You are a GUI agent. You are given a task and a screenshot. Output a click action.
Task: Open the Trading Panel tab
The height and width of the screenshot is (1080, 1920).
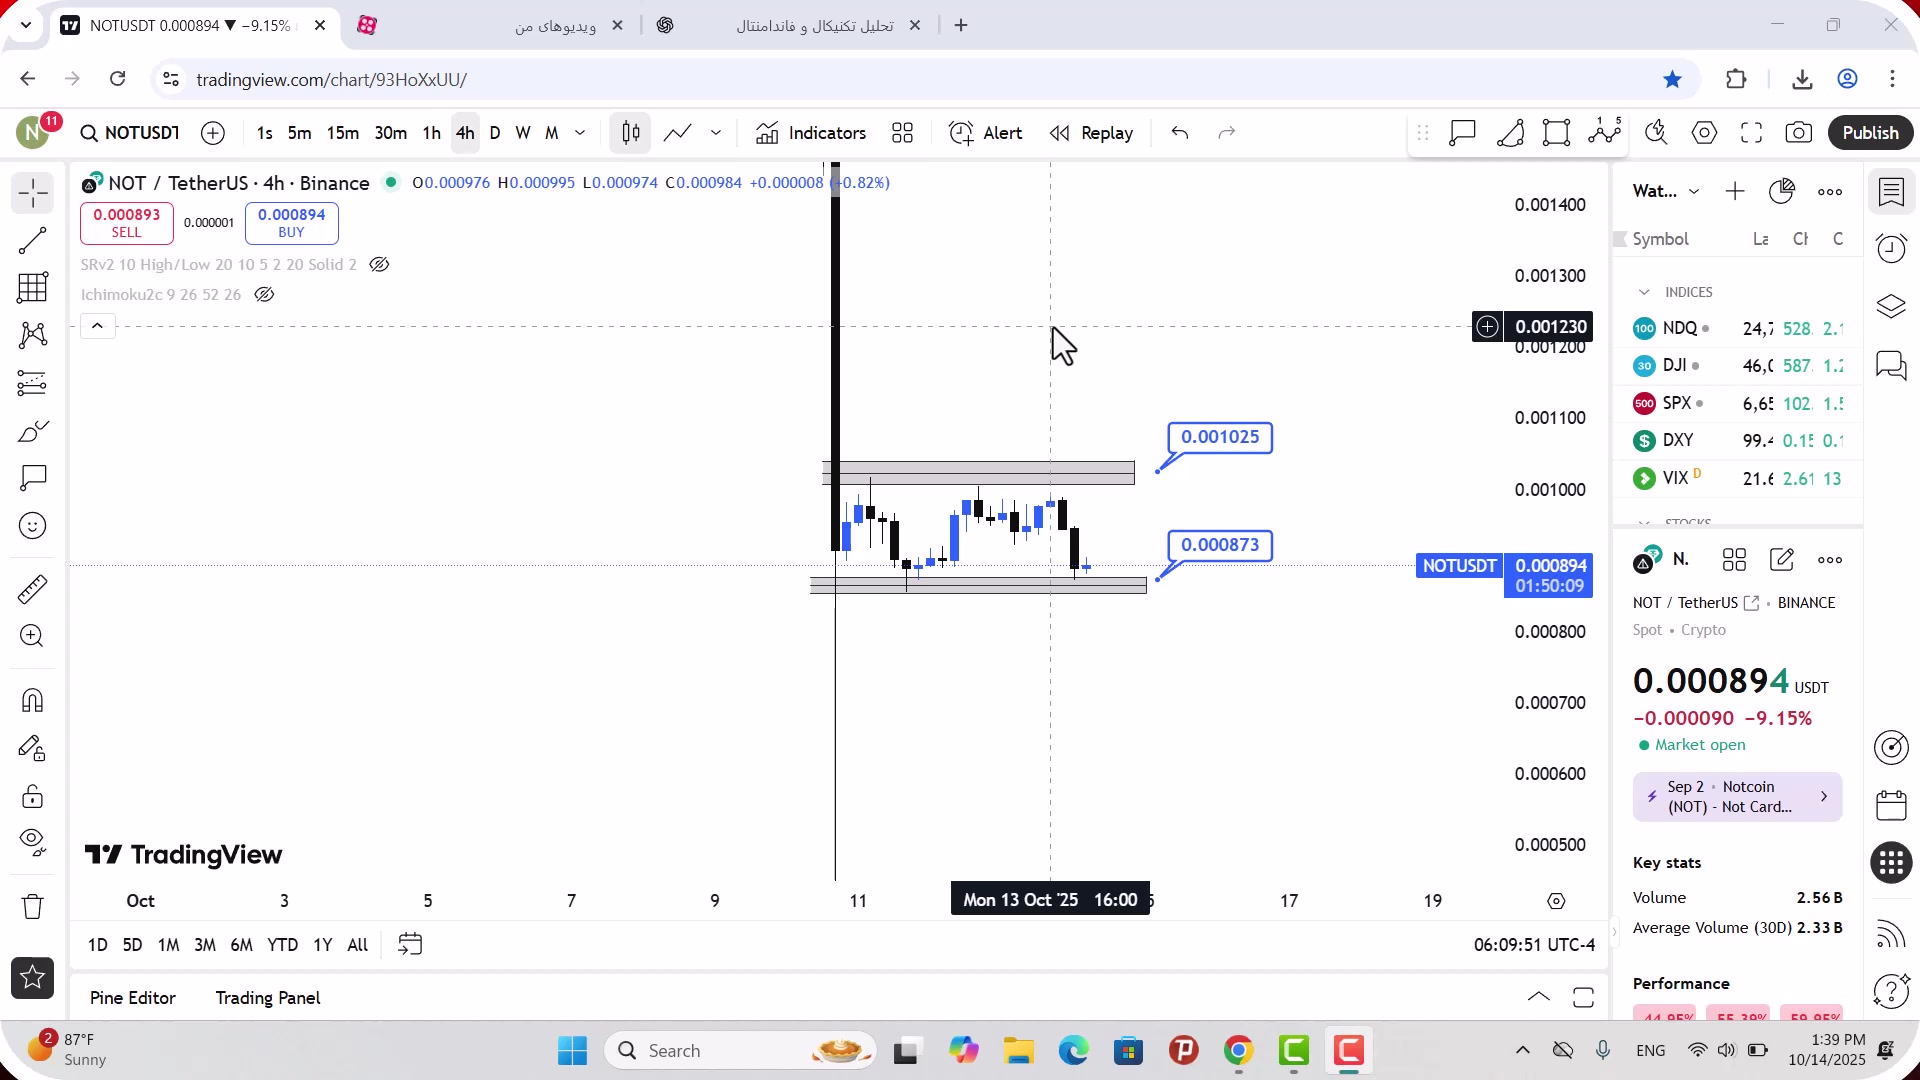tap(268, 998)
